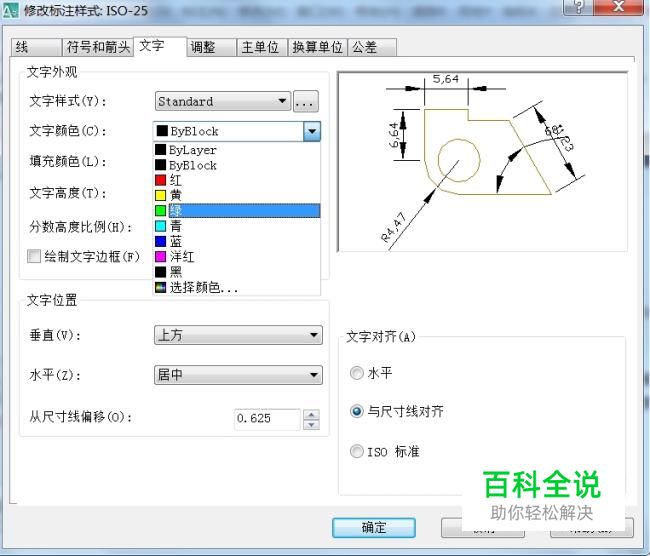
Task: Decrease offset with the down spinner arrow
Action: [312, 425]
